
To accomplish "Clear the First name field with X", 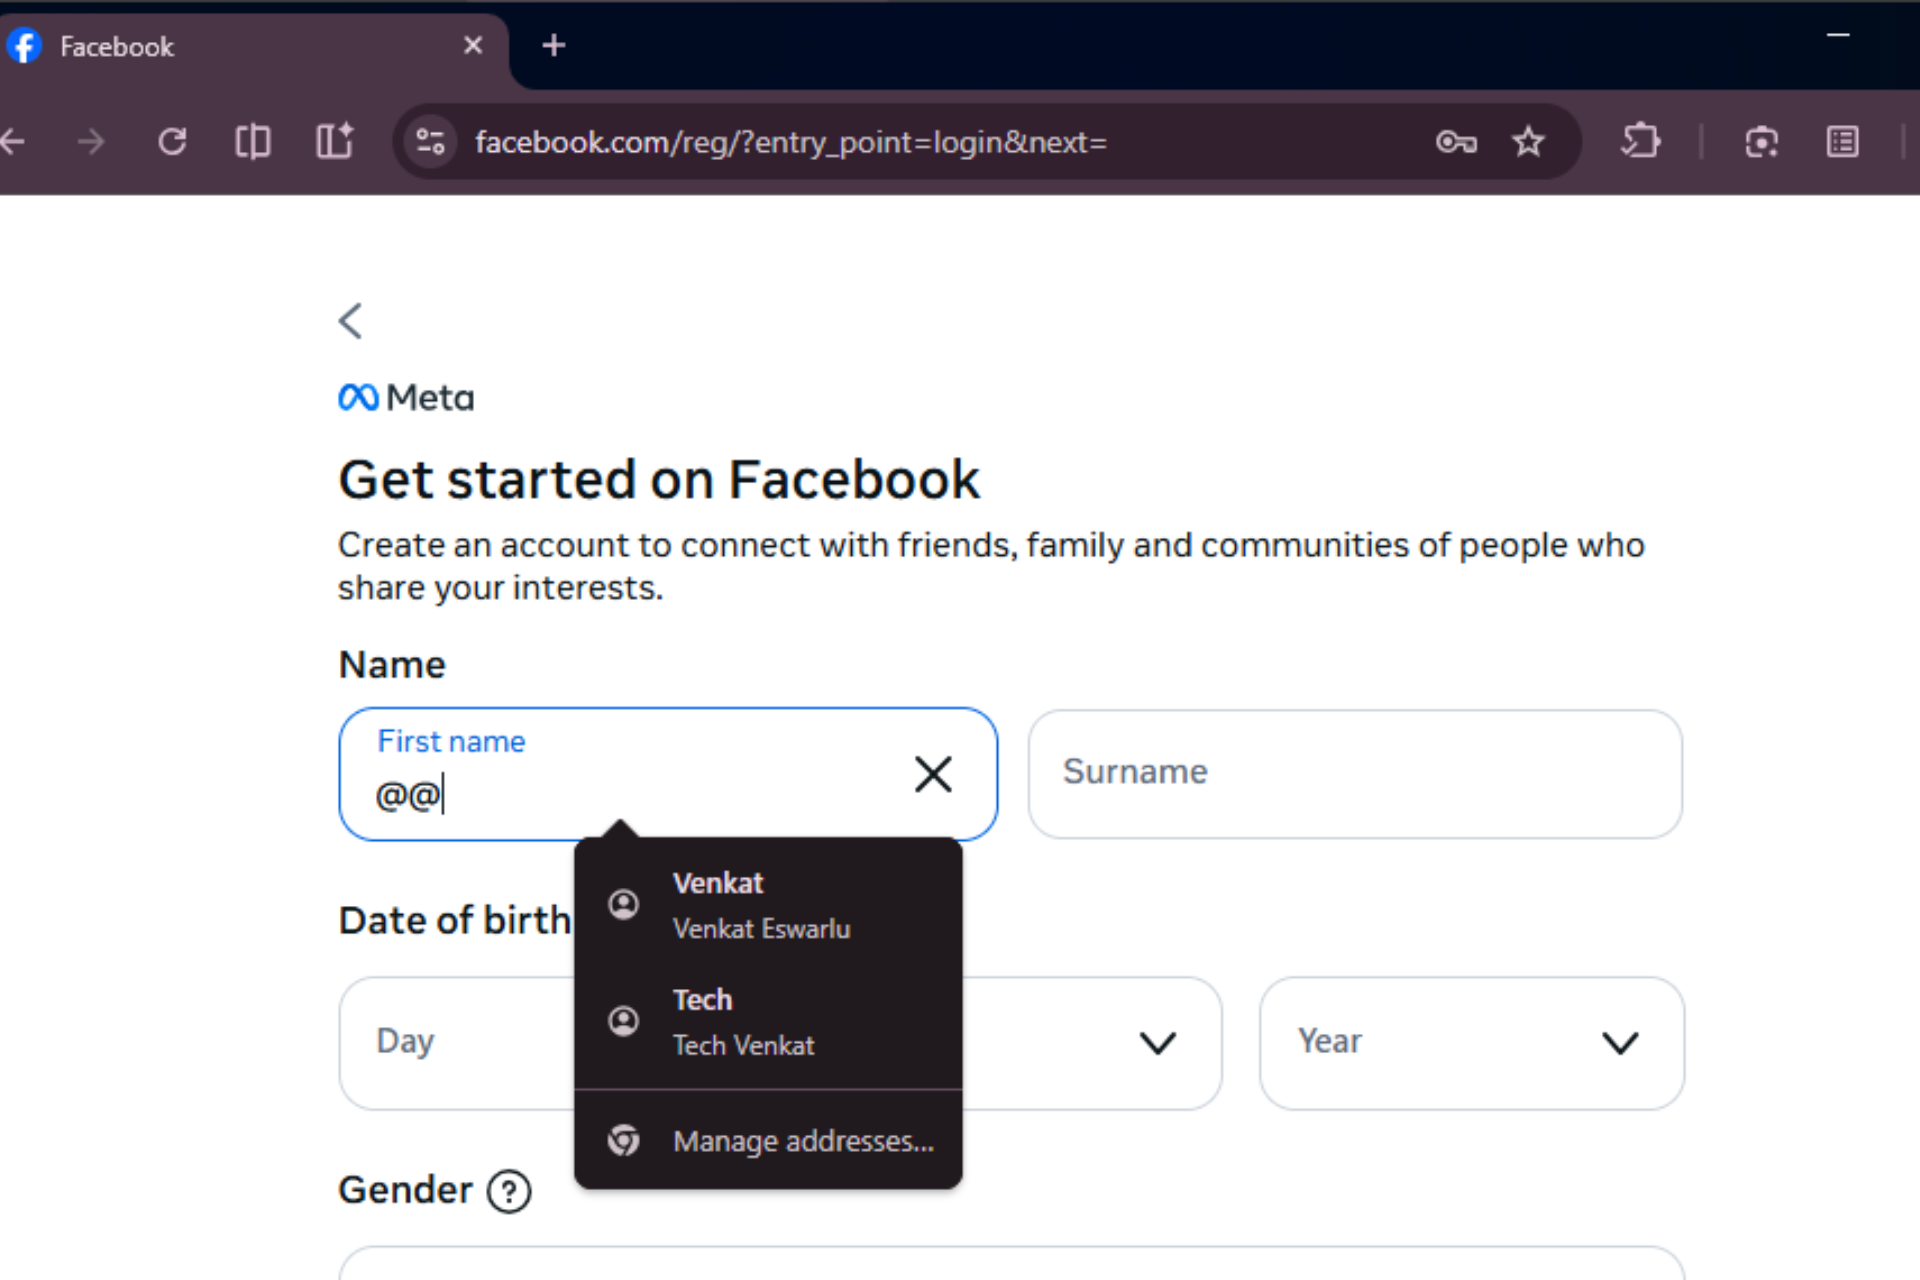I will (933, 774).
